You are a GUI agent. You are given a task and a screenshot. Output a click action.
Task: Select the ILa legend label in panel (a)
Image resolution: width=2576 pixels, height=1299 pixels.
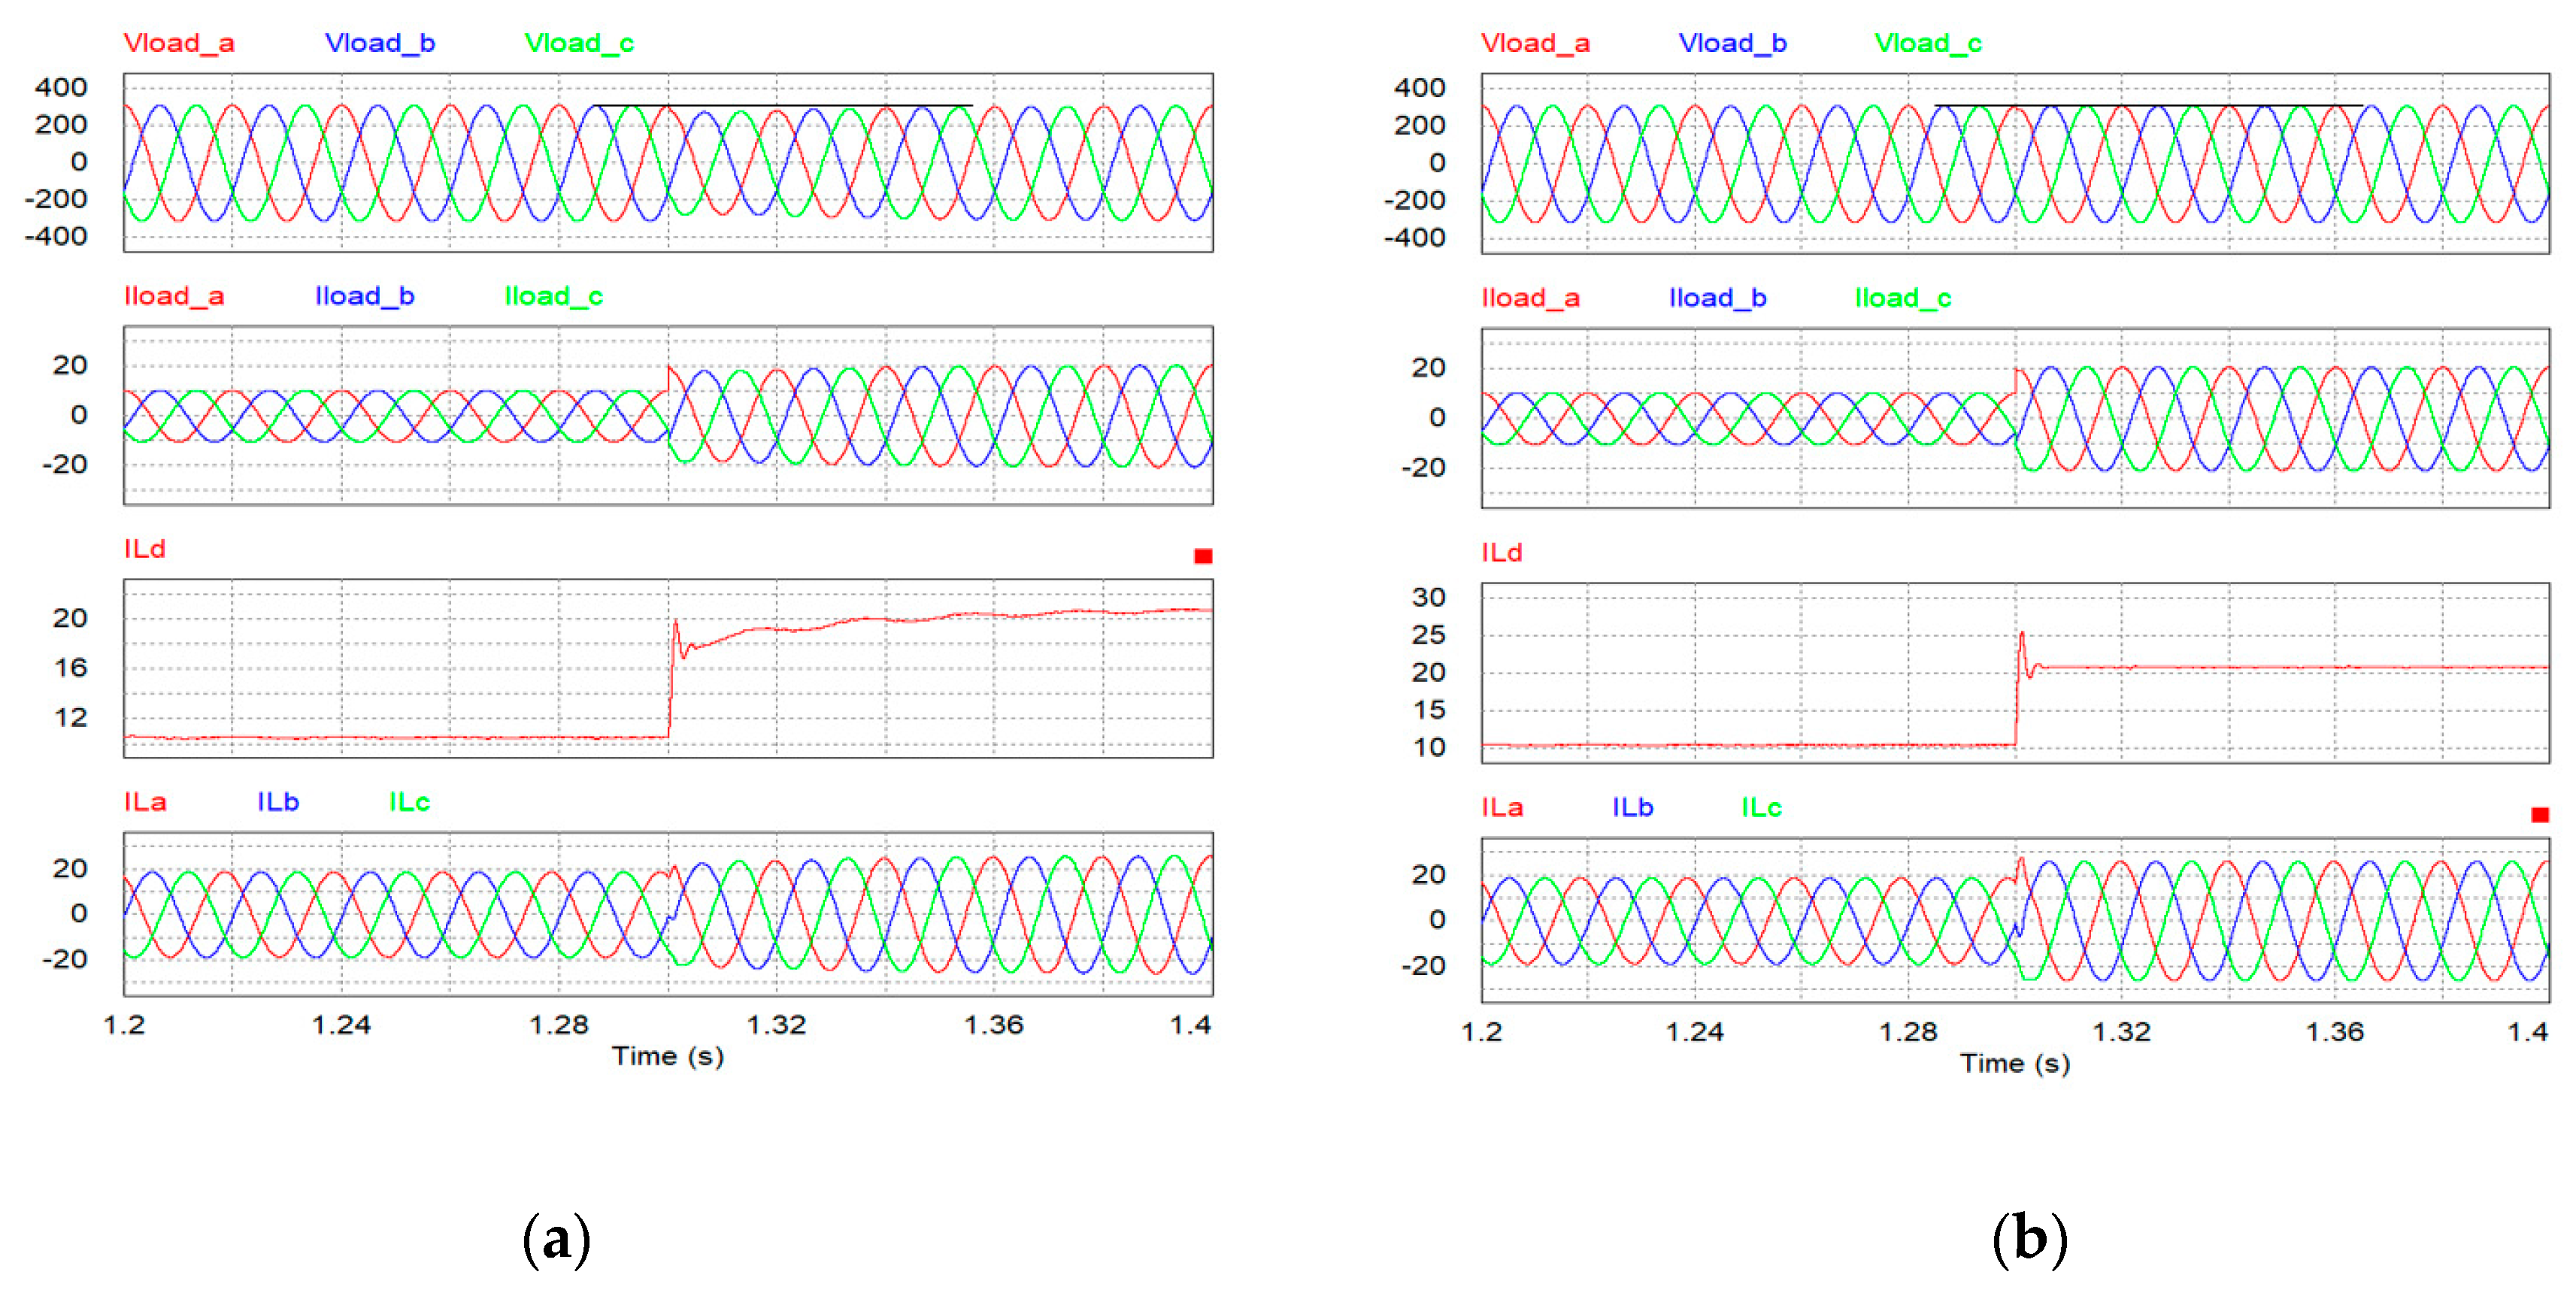145,802
